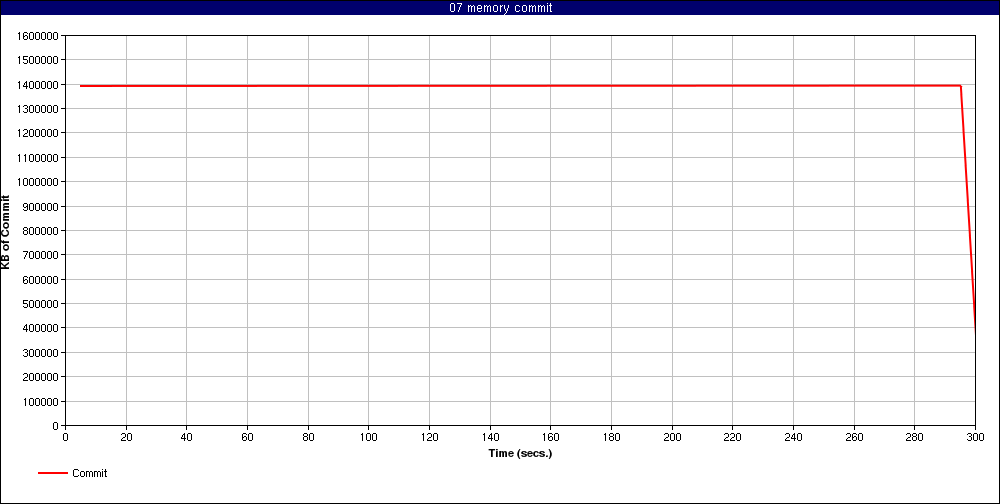Click the red Commit legend line swatch

(x=52, y=473)
